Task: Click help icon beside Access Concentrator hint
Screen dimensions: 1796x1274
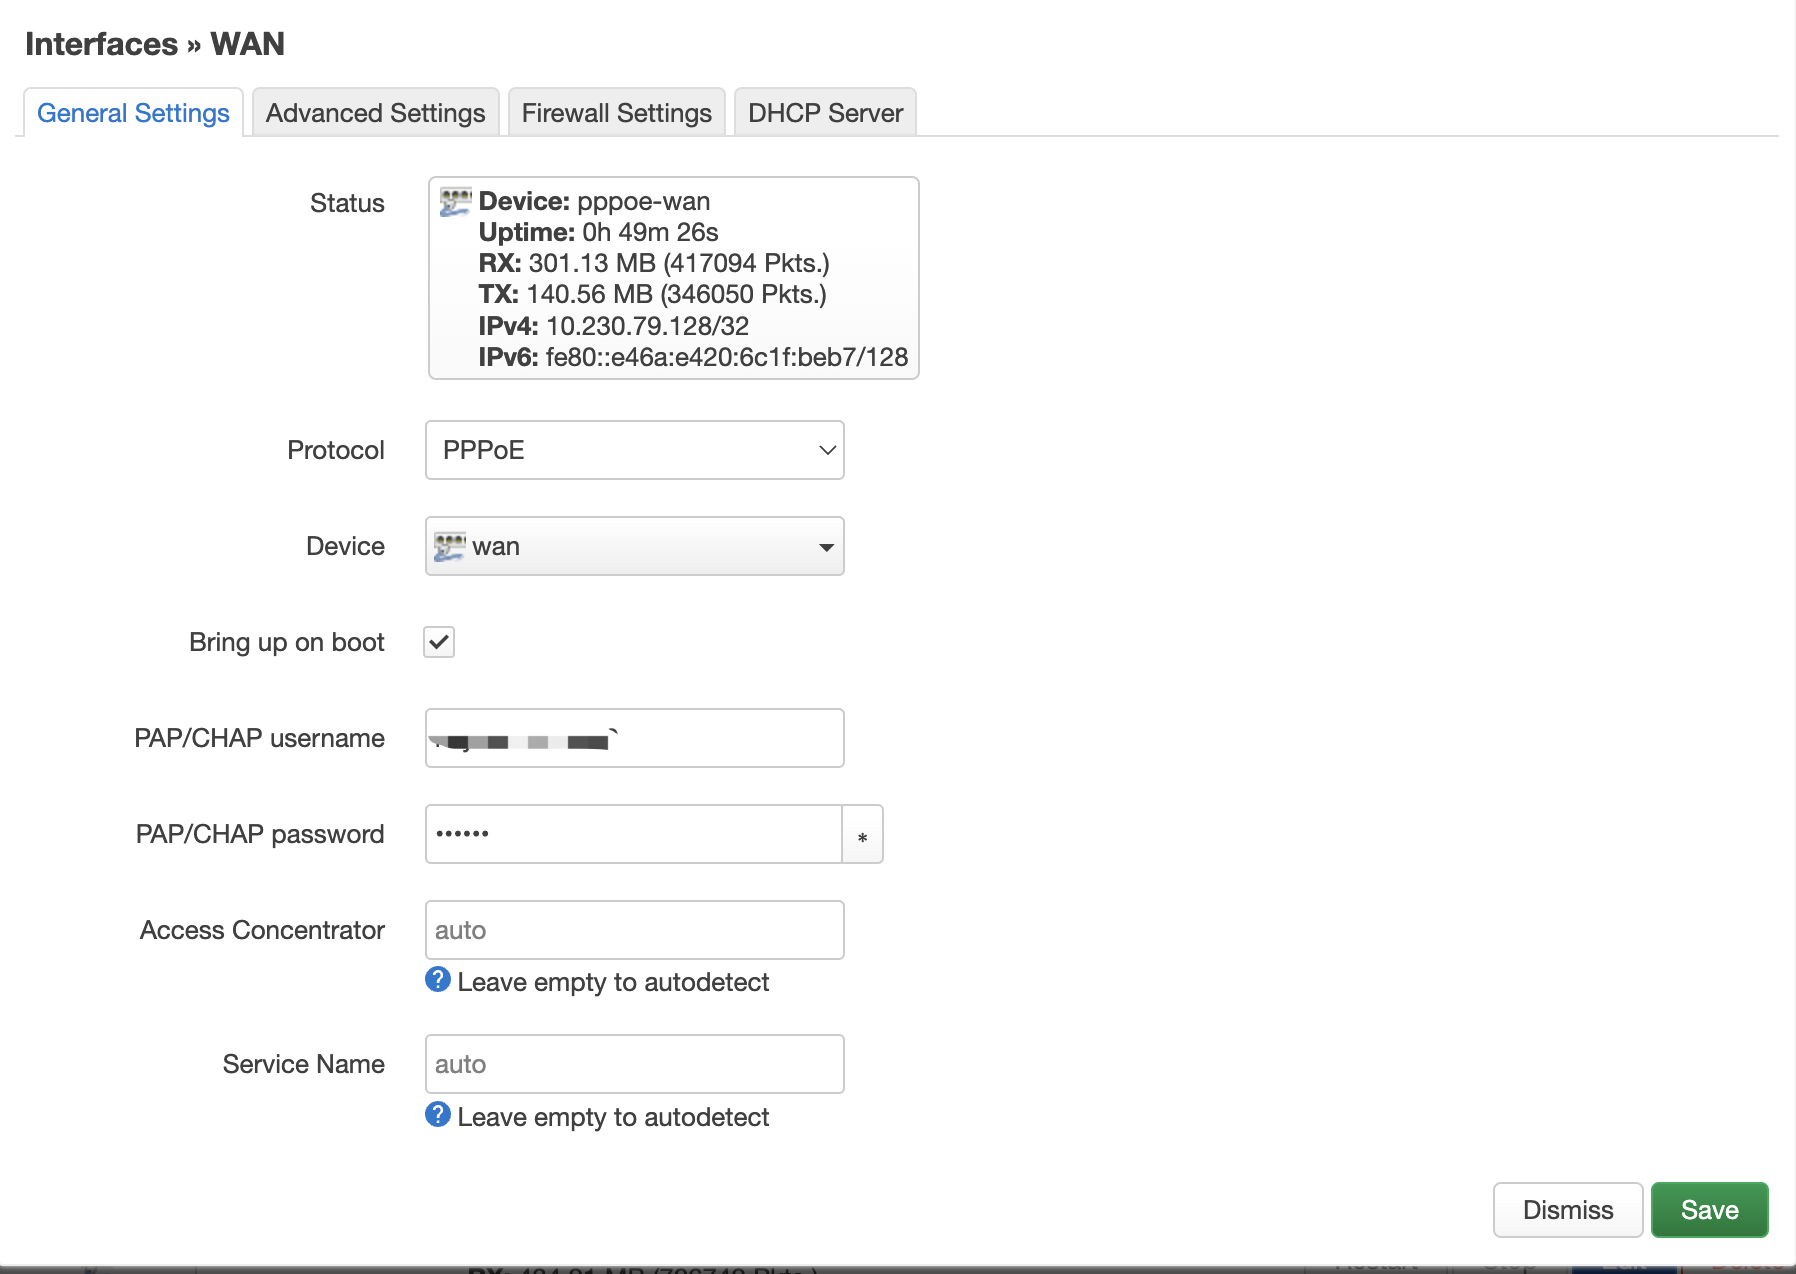Action: pyautogui.click(x=437, y=979)
